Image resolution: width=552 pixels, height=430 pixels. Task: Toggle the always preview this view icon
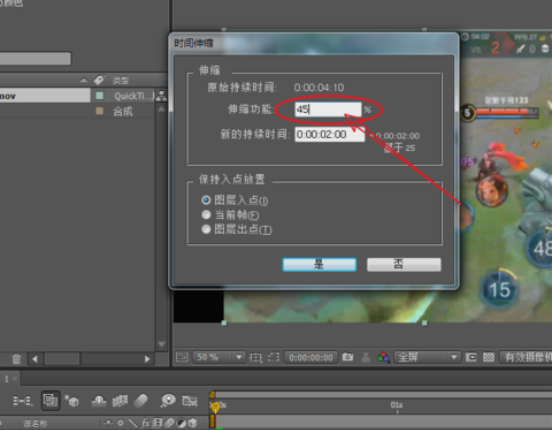[x=182, y=357]
